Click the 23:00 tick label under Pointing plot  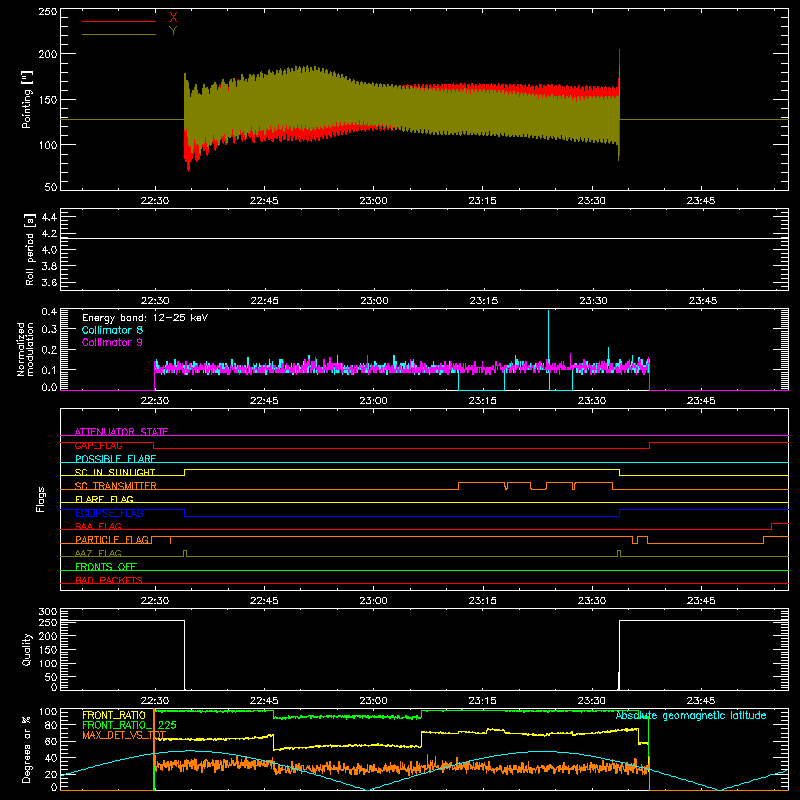coord(373,201)
